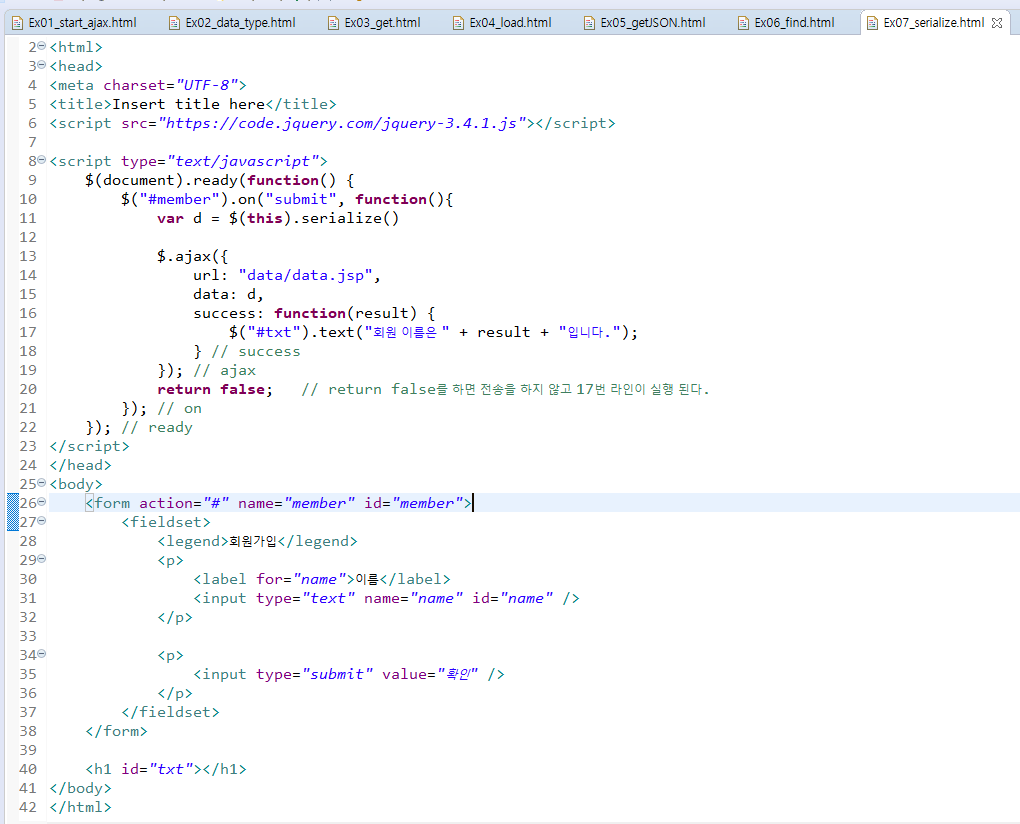
Task: Click the "// ajax" comment on line 19
Action: (224, 370)
